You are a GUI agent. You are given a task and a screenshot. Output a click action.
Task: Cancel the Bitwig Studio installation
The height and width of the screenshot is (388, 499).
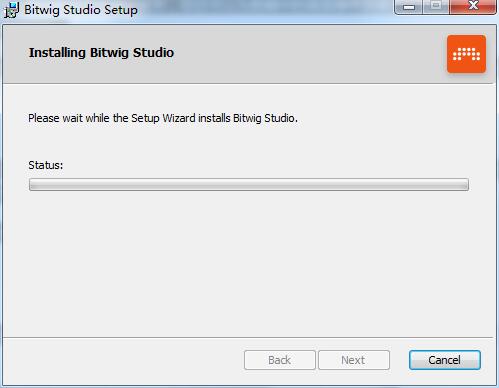point(445,360)
